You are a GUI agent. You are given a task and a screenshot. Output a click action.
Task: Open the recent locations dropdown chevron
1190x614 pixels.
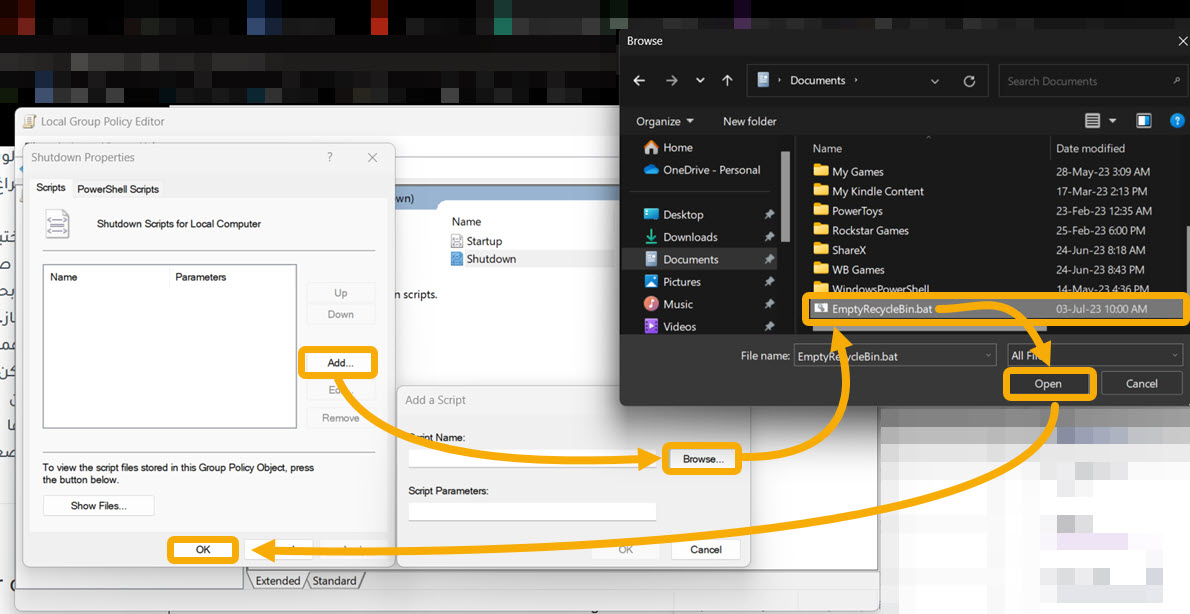700,81
